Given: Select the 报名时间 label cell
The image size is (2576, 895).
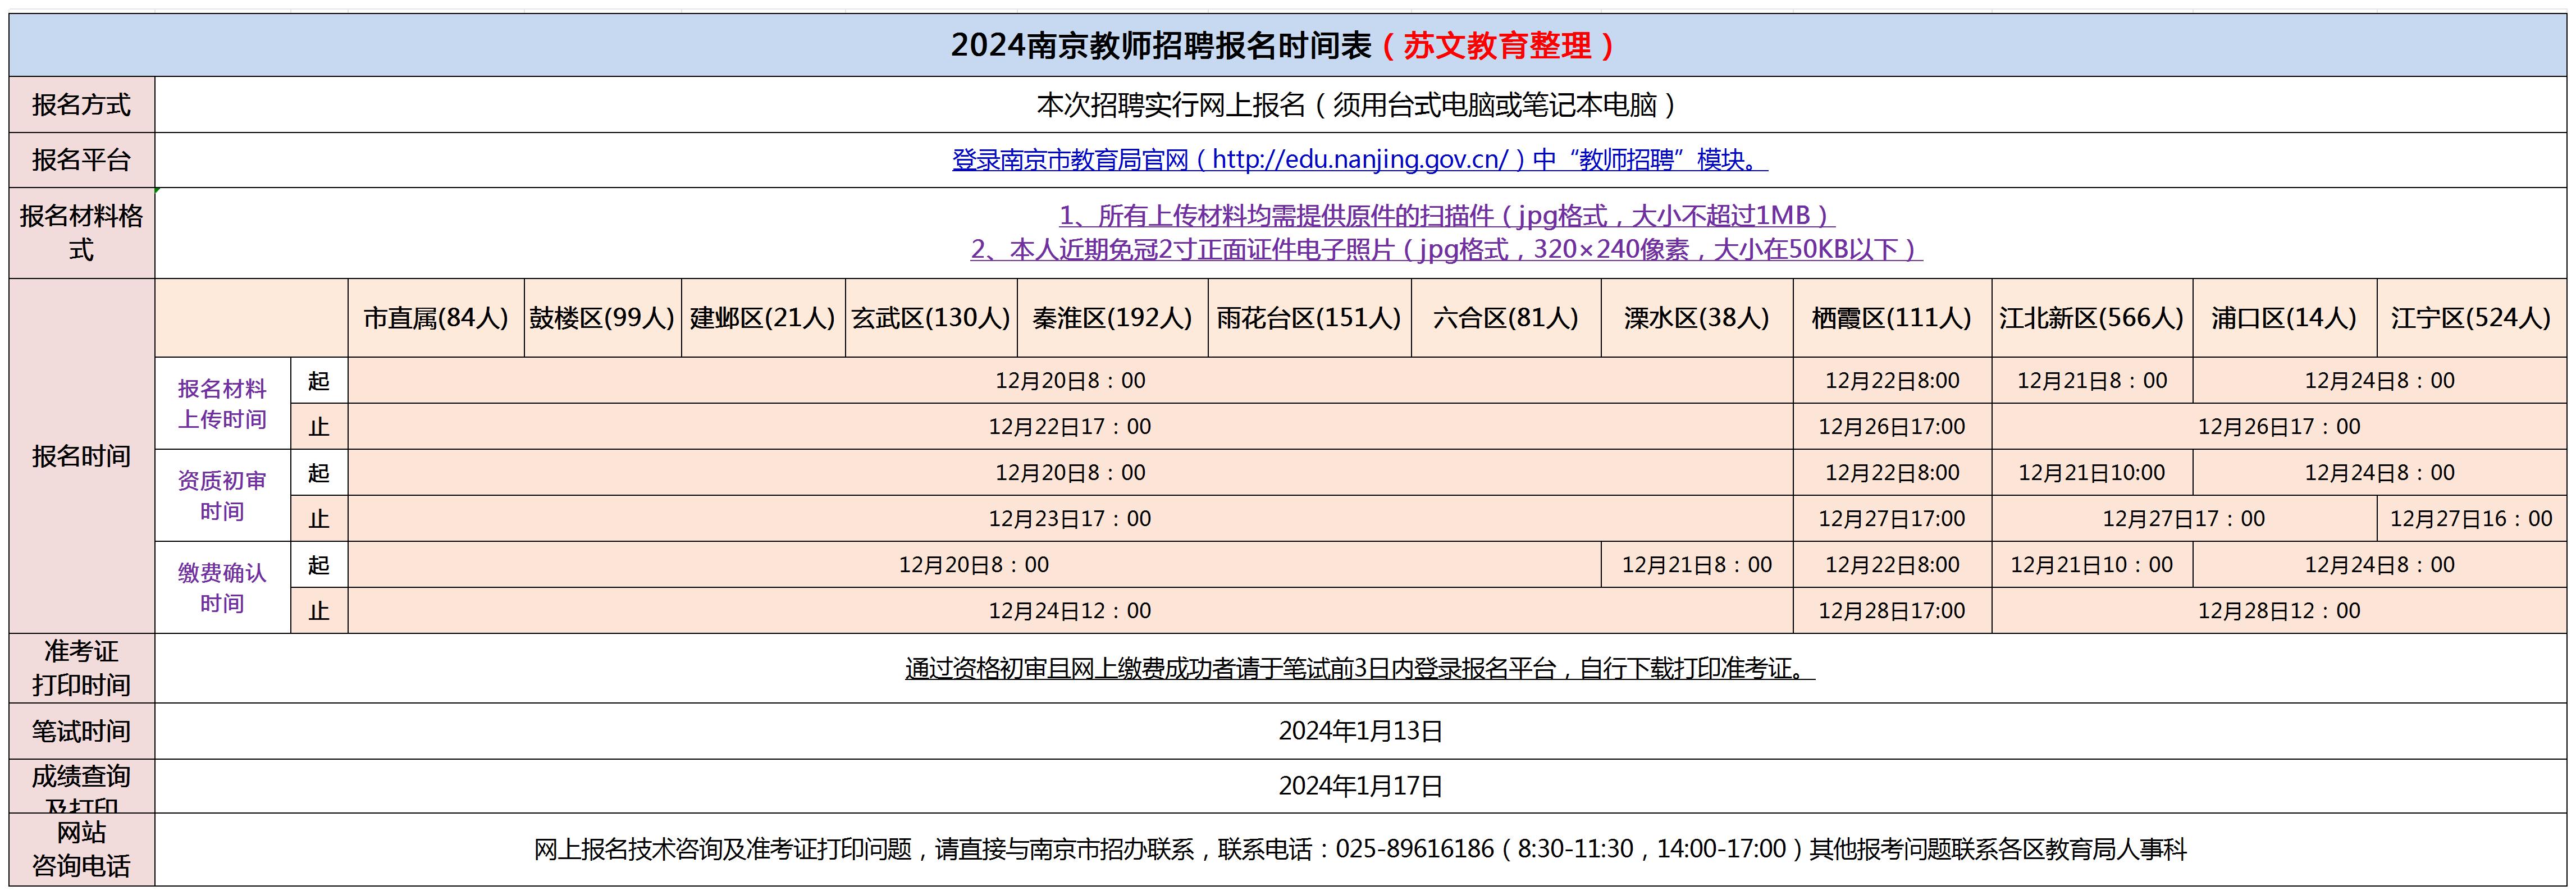Looking at the screenshot, I should (x=82, y=456).
